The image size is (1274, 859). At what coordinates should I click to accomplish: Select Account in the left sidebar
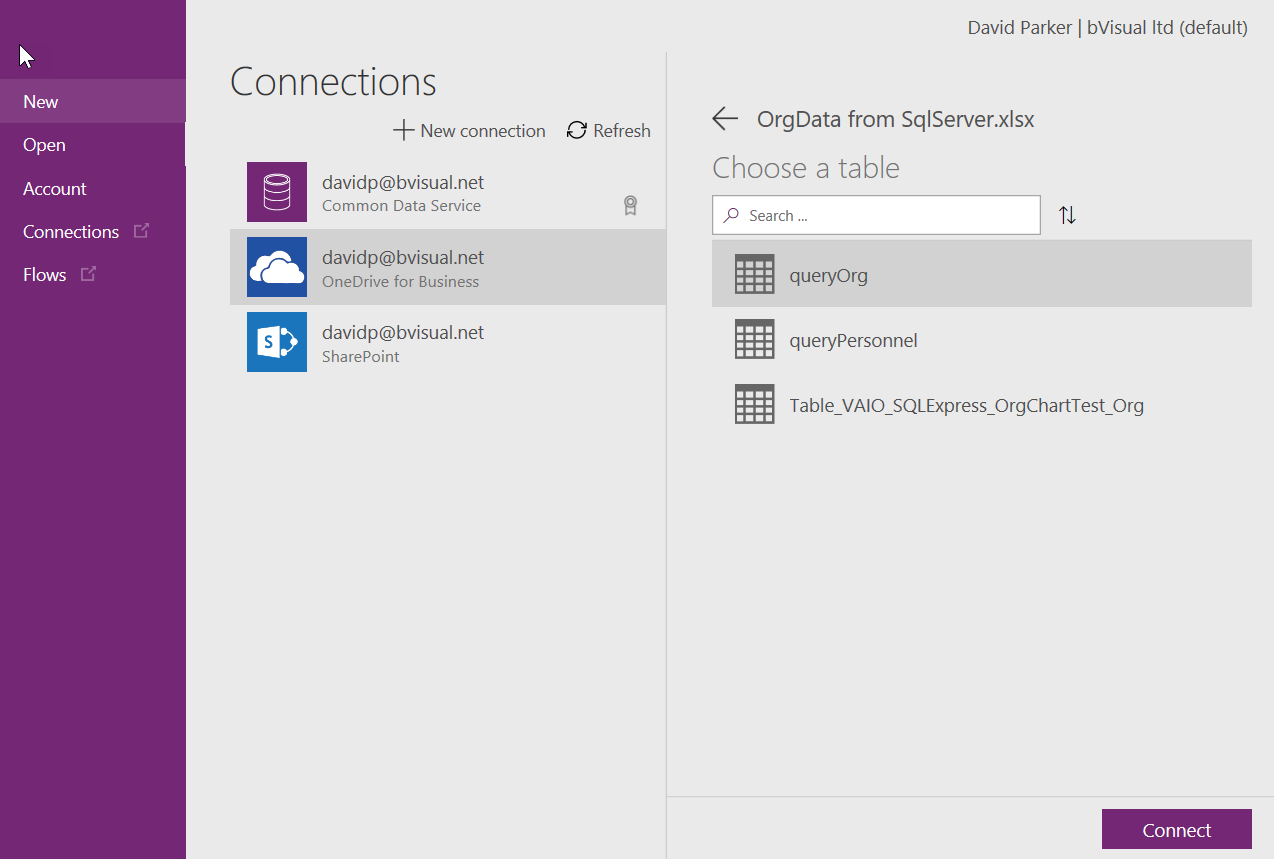(x=54, y=188)
